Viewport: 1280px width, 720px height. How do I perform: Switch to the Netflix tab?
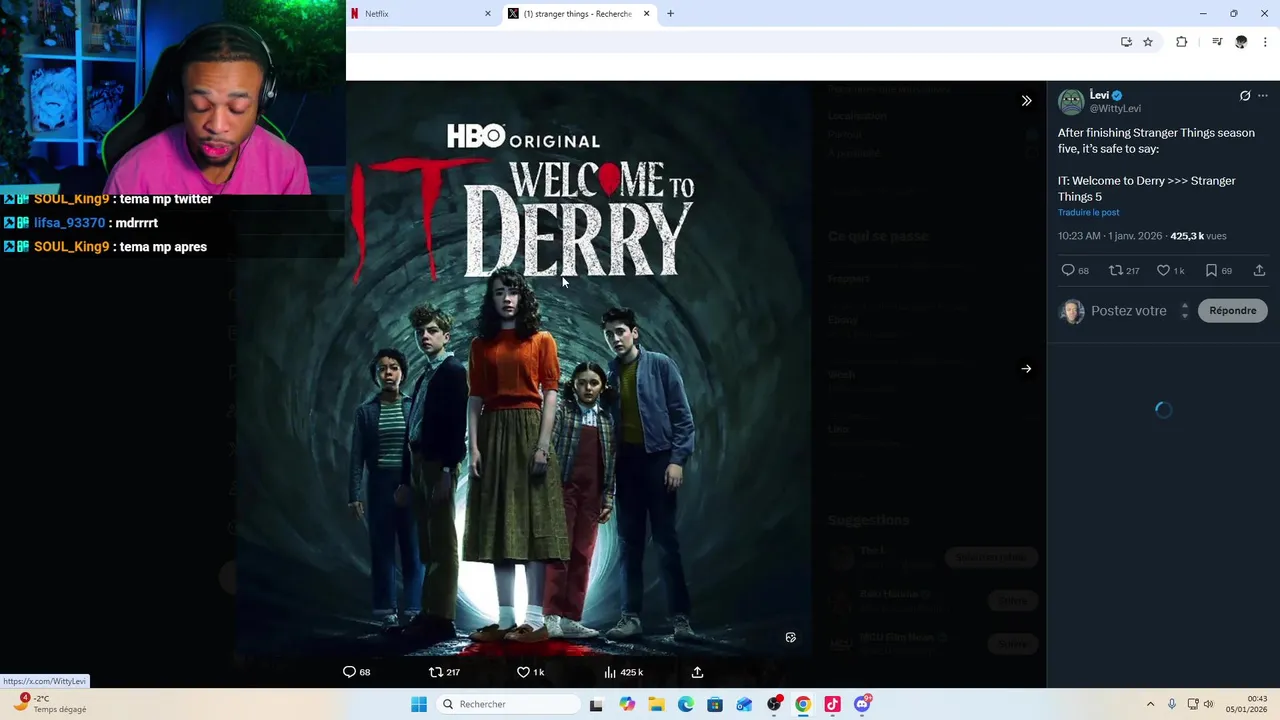(422, 14)
